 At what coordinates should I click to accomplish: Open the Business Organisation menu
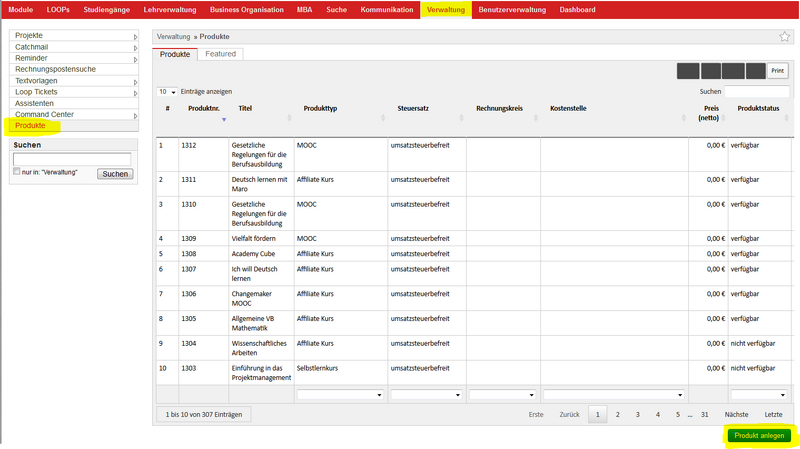(x=246, y=10)
